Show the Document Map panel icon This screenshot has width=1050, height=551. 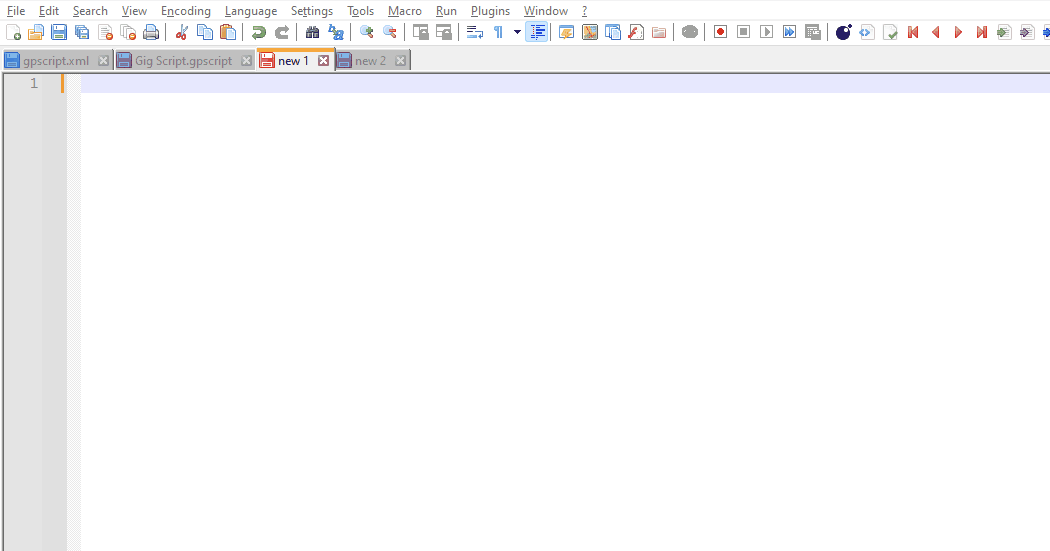[590, 32]
